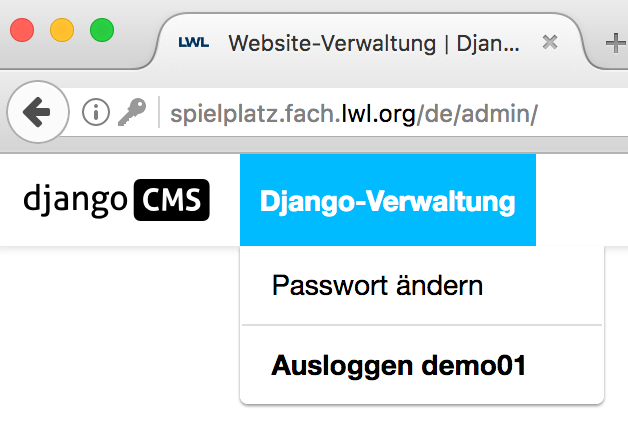Enter fullscreen using the green button

(x=102, y=30)
